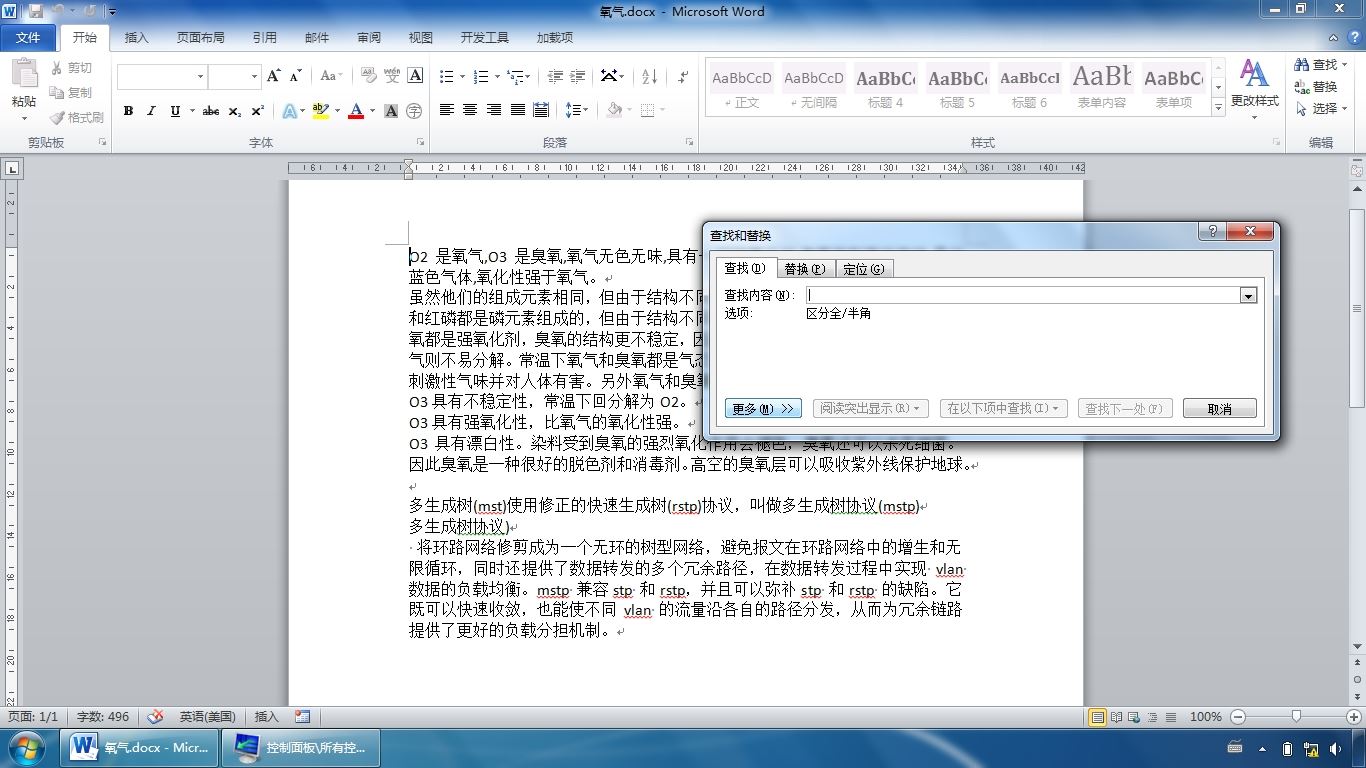
Task: Switch to draft view
Action: click(1171, 717)
